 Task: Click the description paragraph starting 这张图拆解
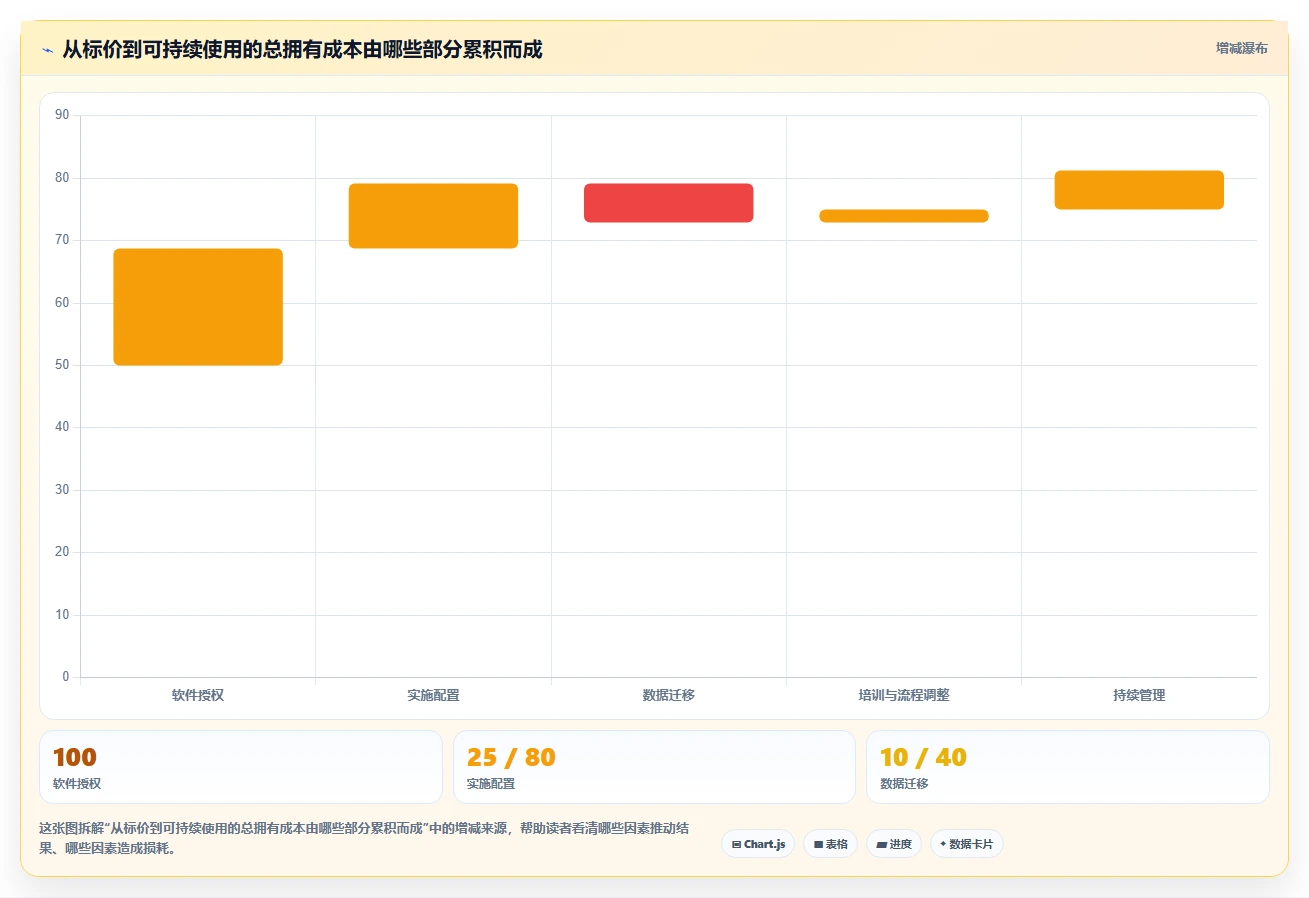(x=365, y=839)
